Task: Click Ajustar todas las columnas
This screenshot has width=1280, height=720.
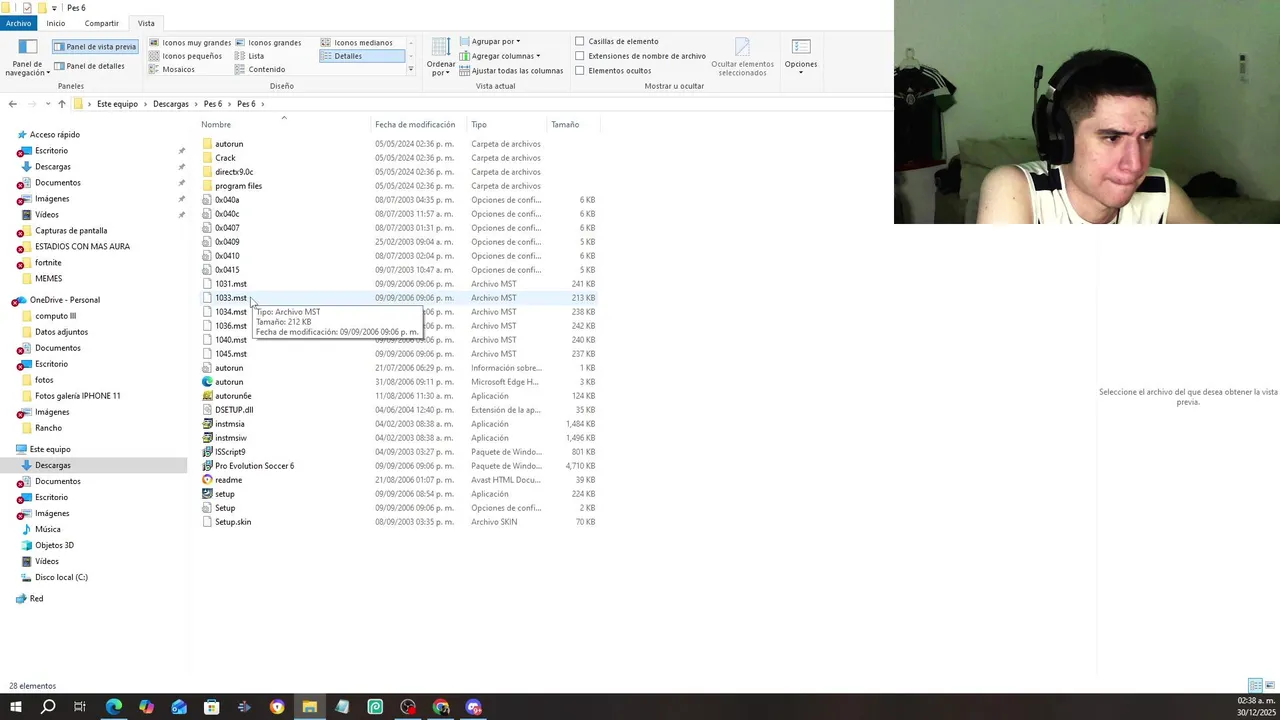Action: coord(511,71)
